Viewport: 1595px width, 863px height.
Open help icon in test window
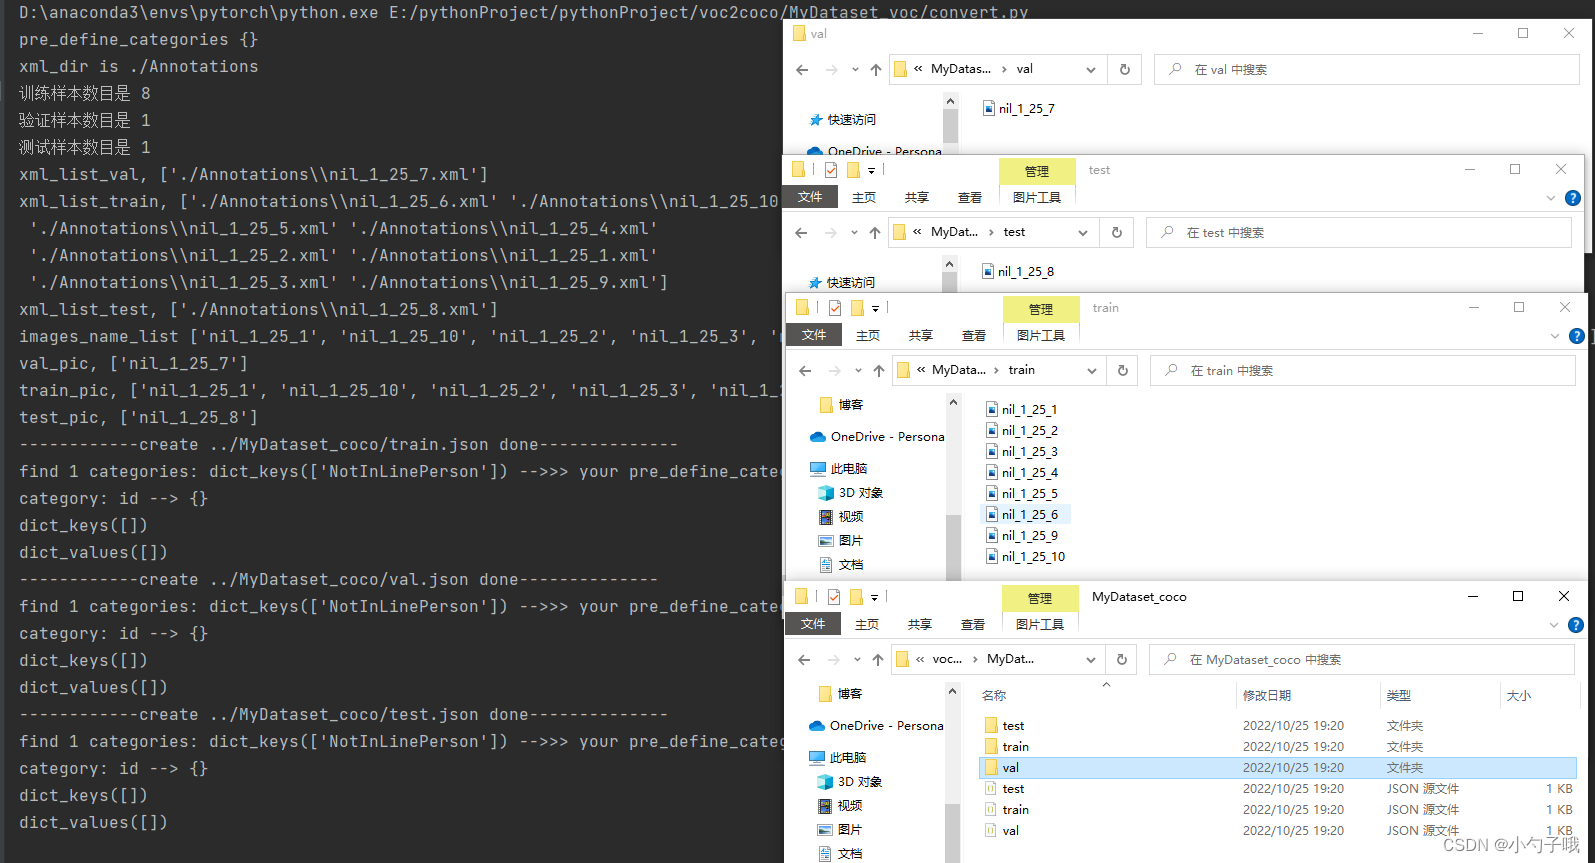[1573, 198]
